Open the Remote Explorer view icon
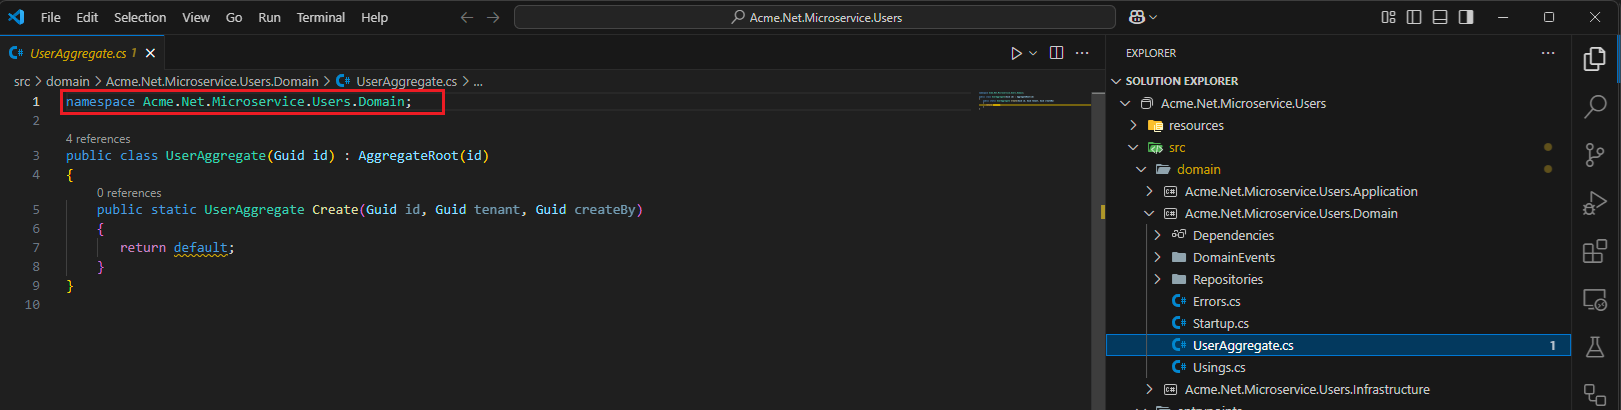Screen dimensions: 1621x410 click(x=1595, y=299)
